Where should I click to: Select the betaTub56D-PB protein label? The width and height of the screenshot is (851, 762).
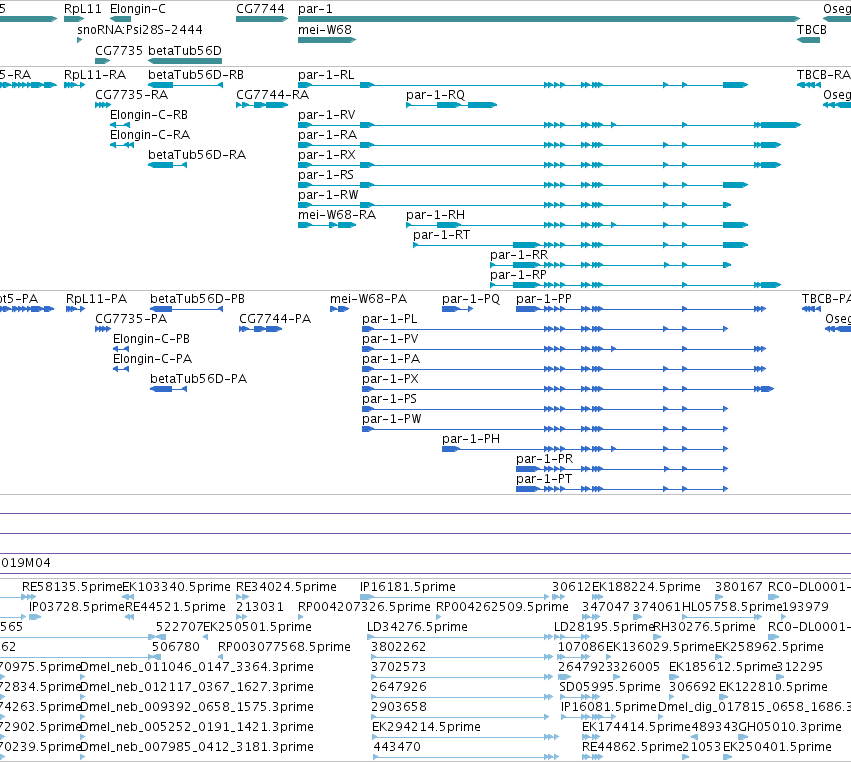click(x=198, y=299)
